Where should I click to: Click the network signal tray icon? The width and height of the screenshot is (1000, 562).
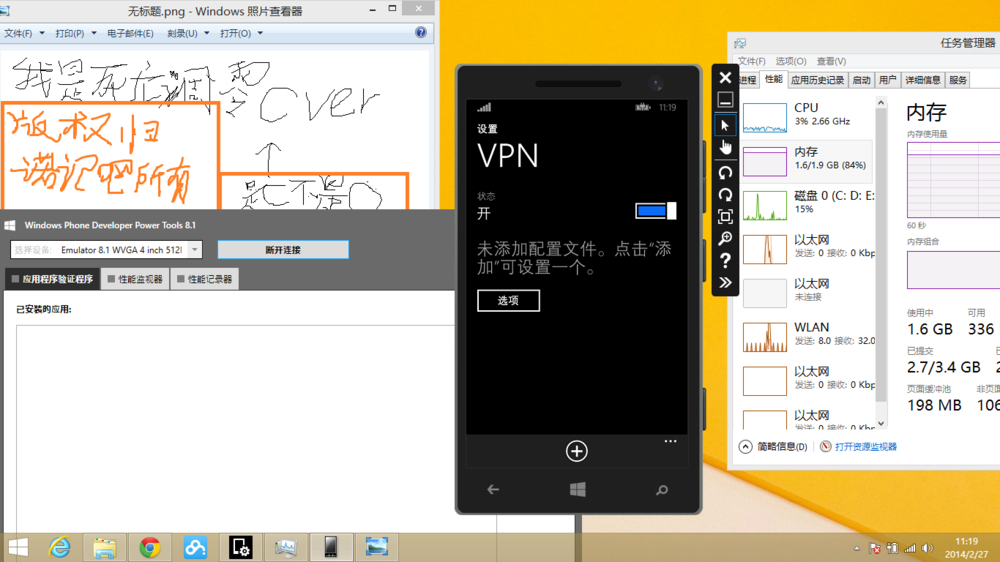point(910,549)
